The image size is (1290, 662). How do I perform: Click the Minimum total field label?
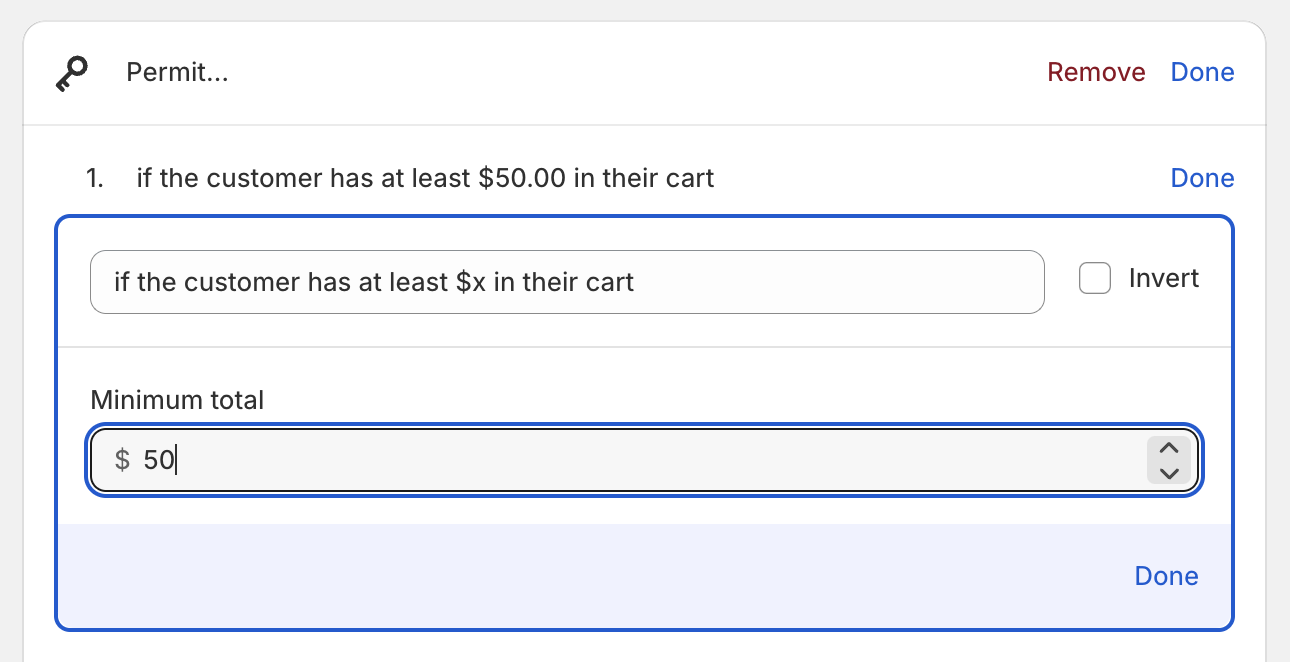[x=177, y=400]
